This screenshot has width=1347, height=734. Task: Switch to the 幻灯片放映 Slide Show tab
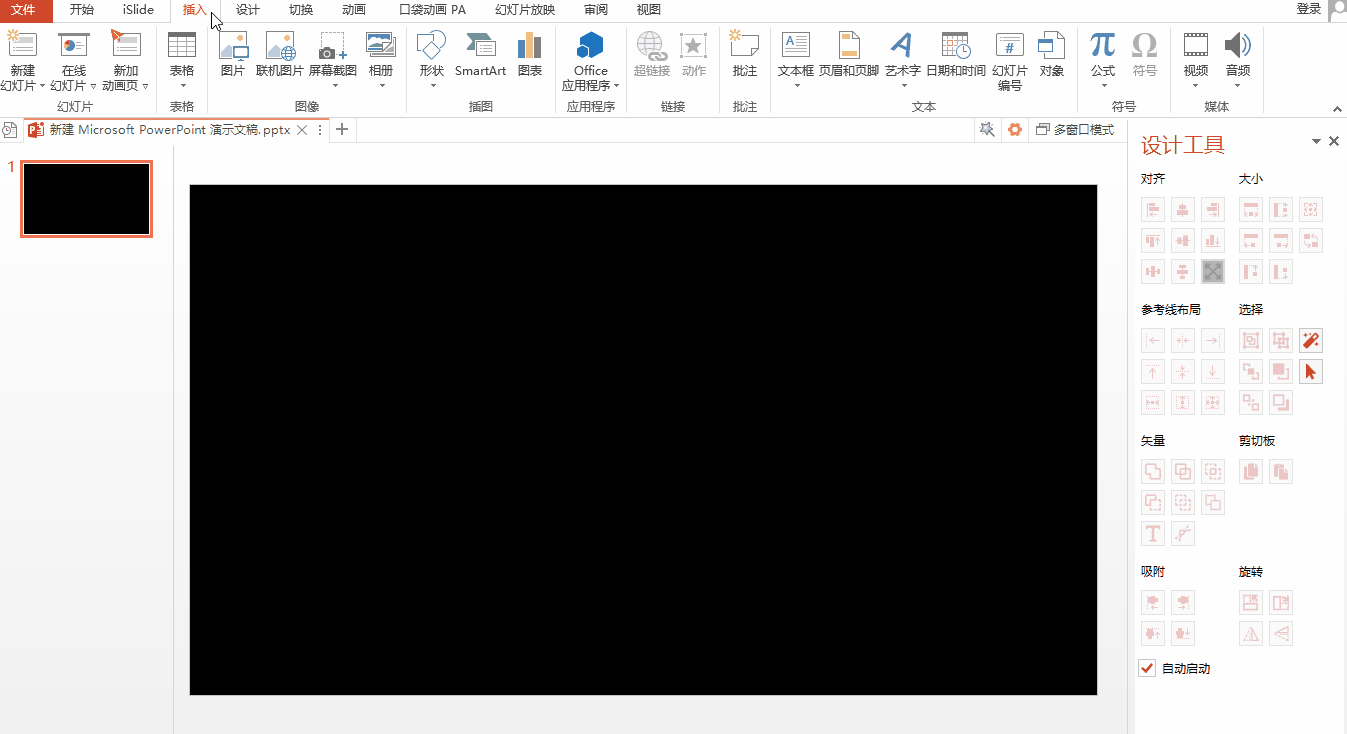coord(525,10)
